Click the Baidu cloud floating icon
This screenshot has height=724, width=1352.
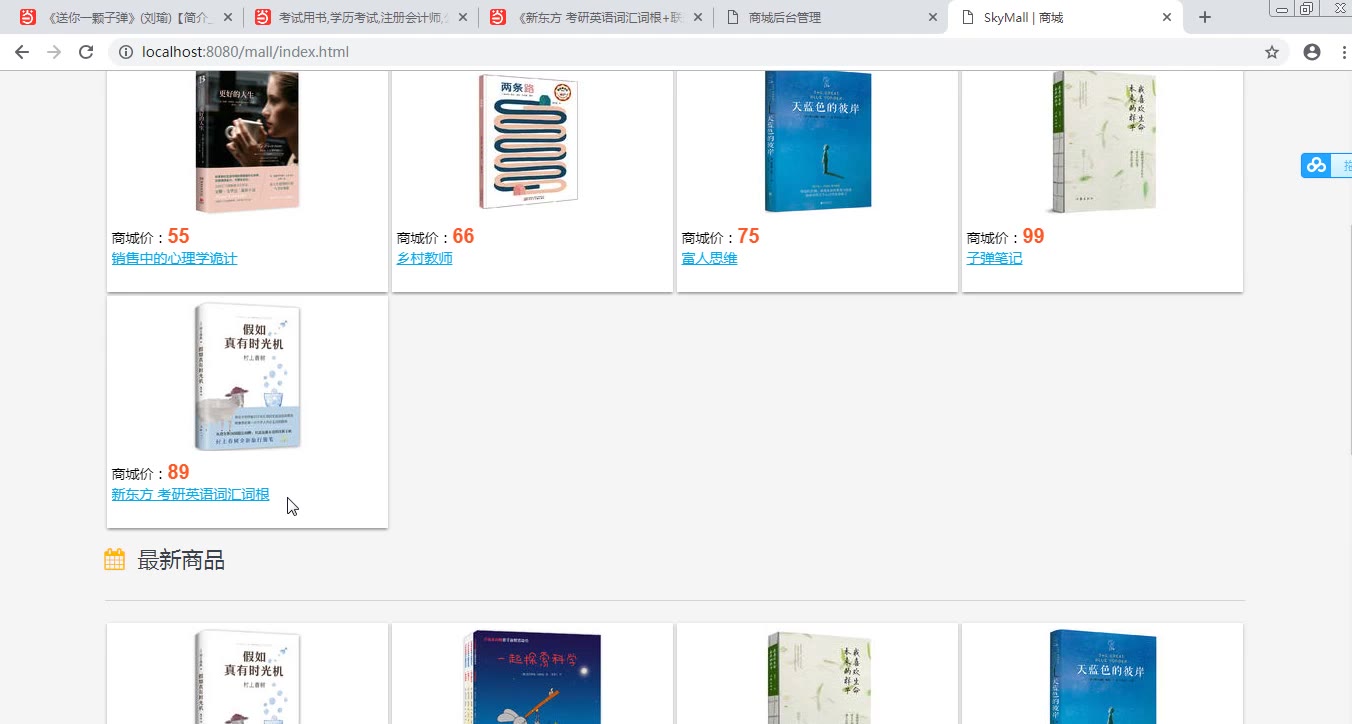point(1316,166)
